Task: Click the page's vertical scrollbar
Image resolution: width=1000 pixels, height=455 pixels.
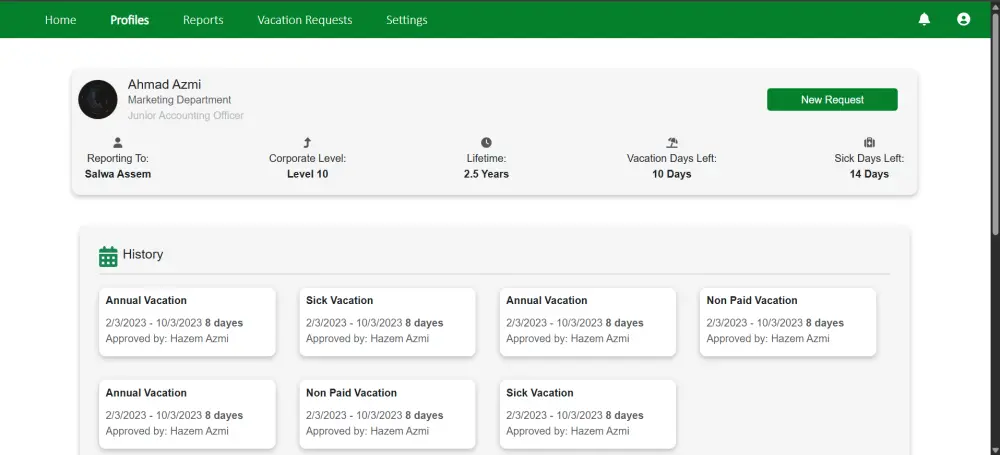Action: coord(994,124)
